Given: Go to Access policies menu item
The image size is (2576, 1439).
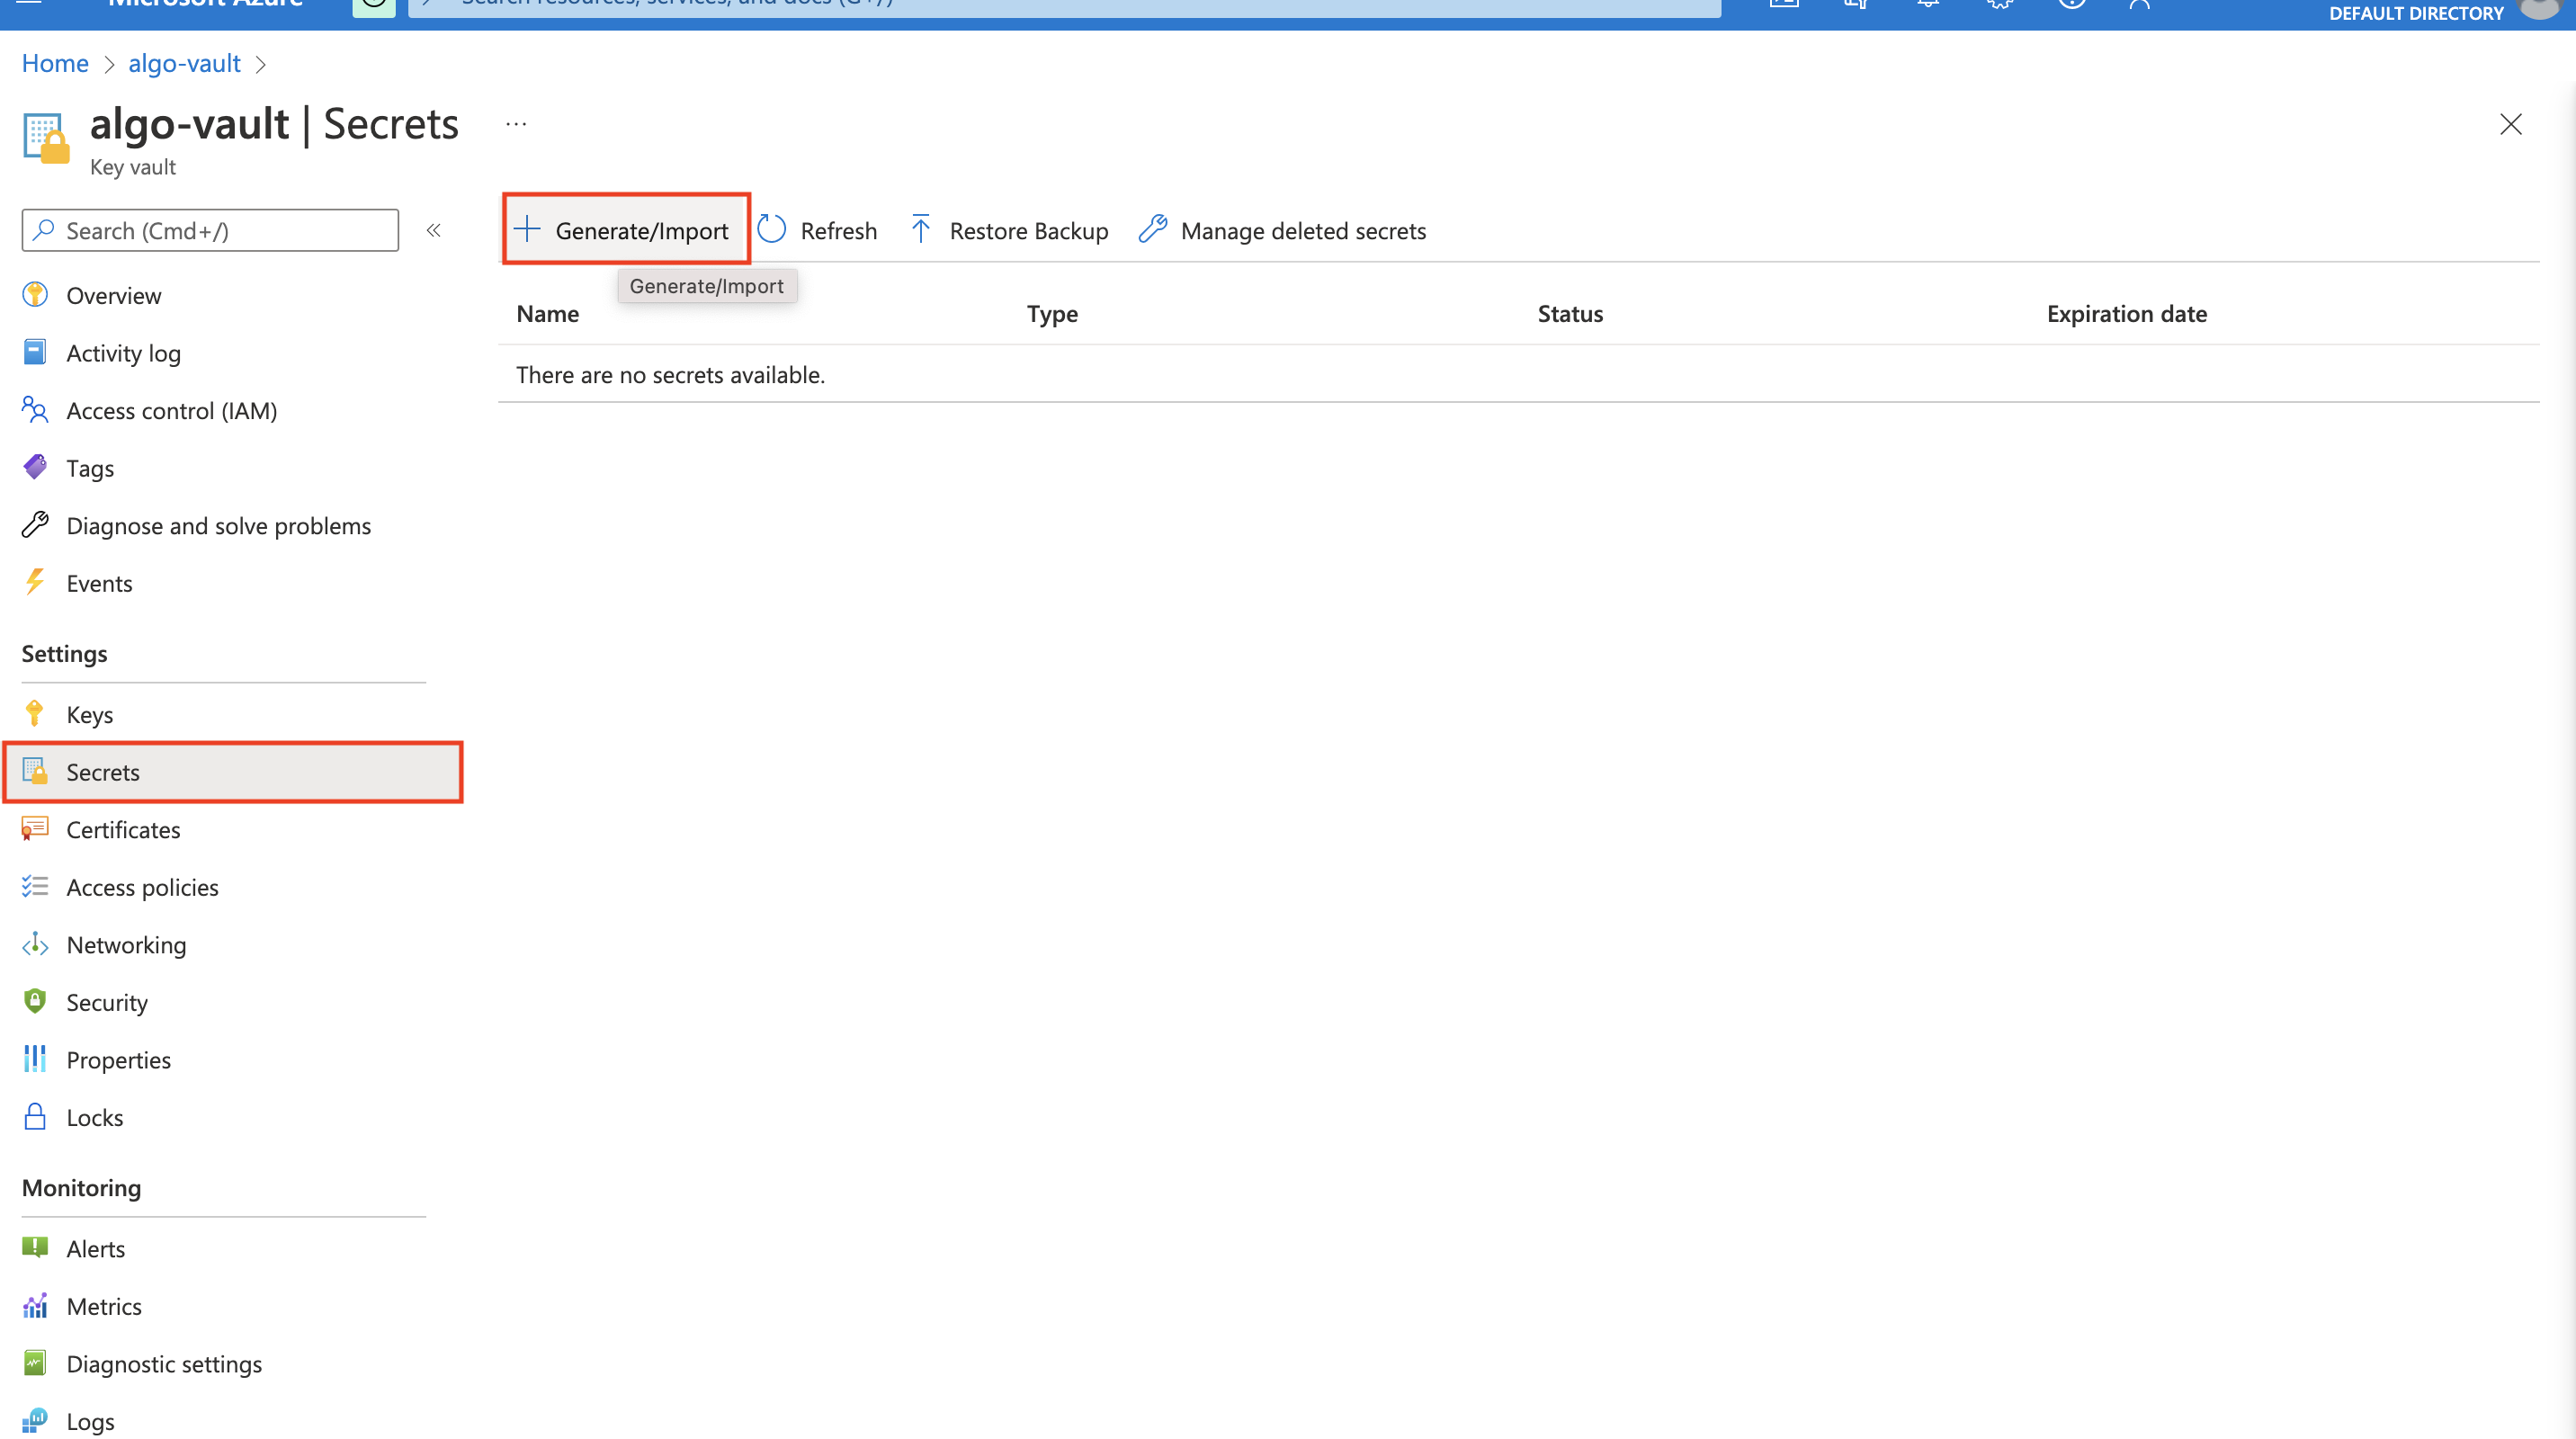Looking at the screenshot, I should click(142, 887).
